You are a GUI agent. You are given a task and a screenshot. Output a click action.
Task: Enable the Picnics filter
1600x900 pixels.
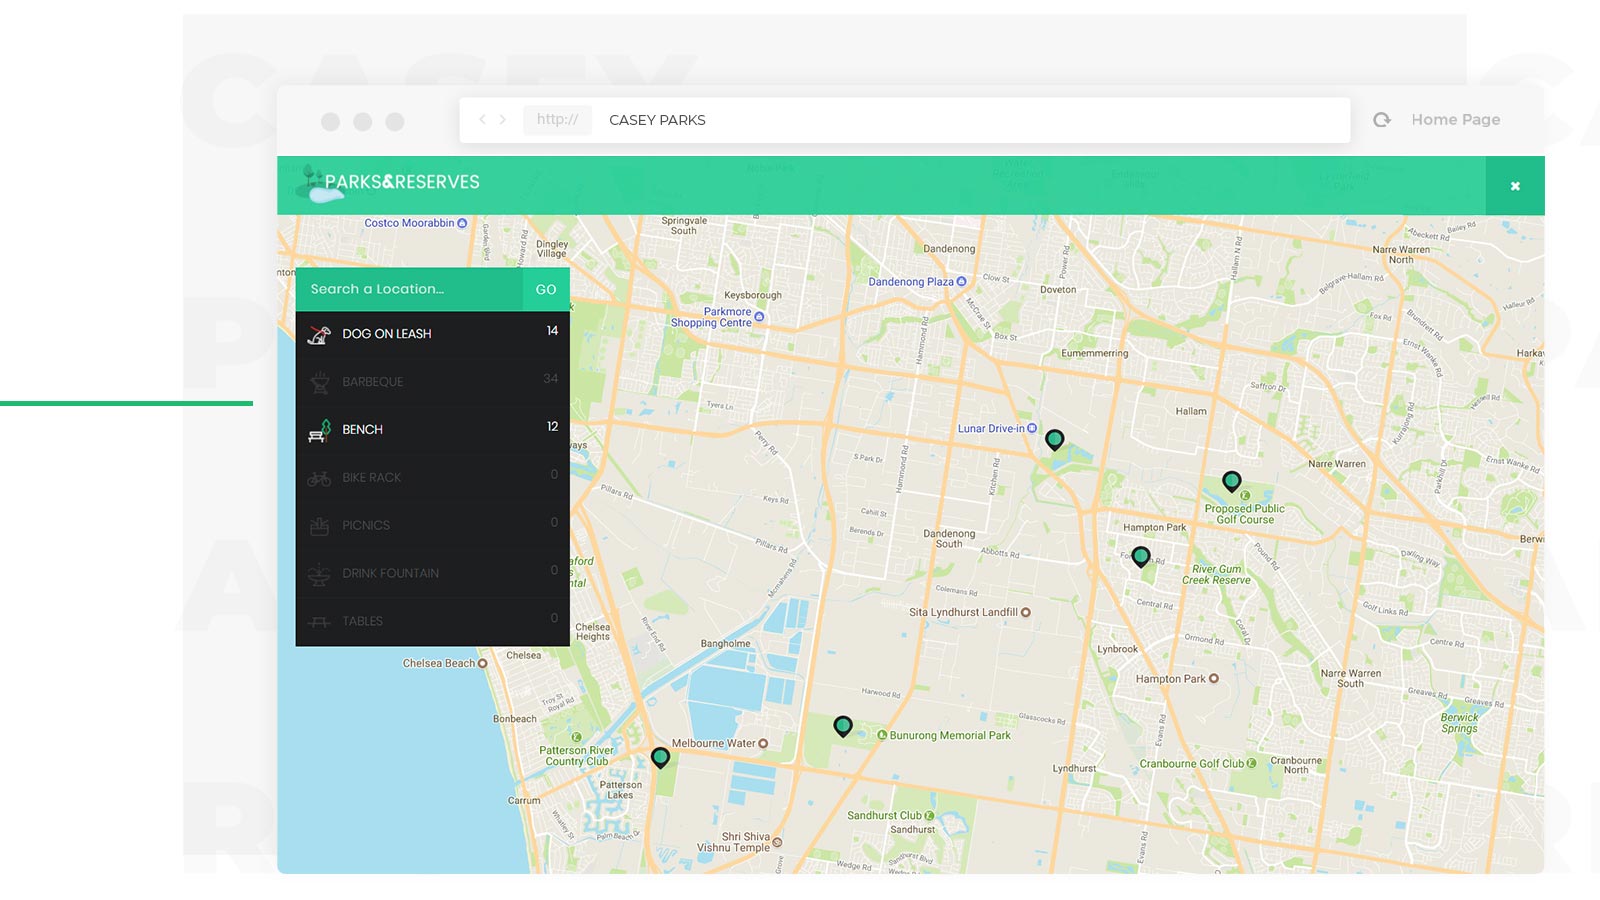(432, 526)
